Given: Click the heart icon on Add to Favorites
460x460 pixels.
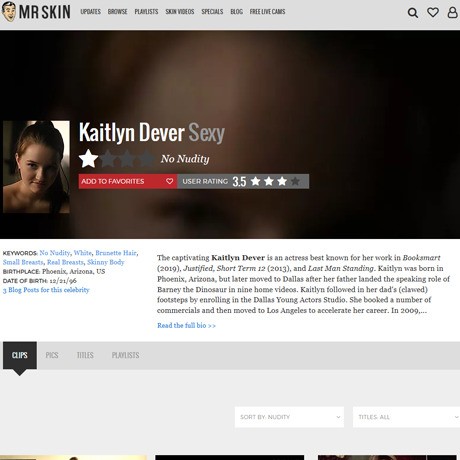Looking at the screenshot, I should coord(169,181).
